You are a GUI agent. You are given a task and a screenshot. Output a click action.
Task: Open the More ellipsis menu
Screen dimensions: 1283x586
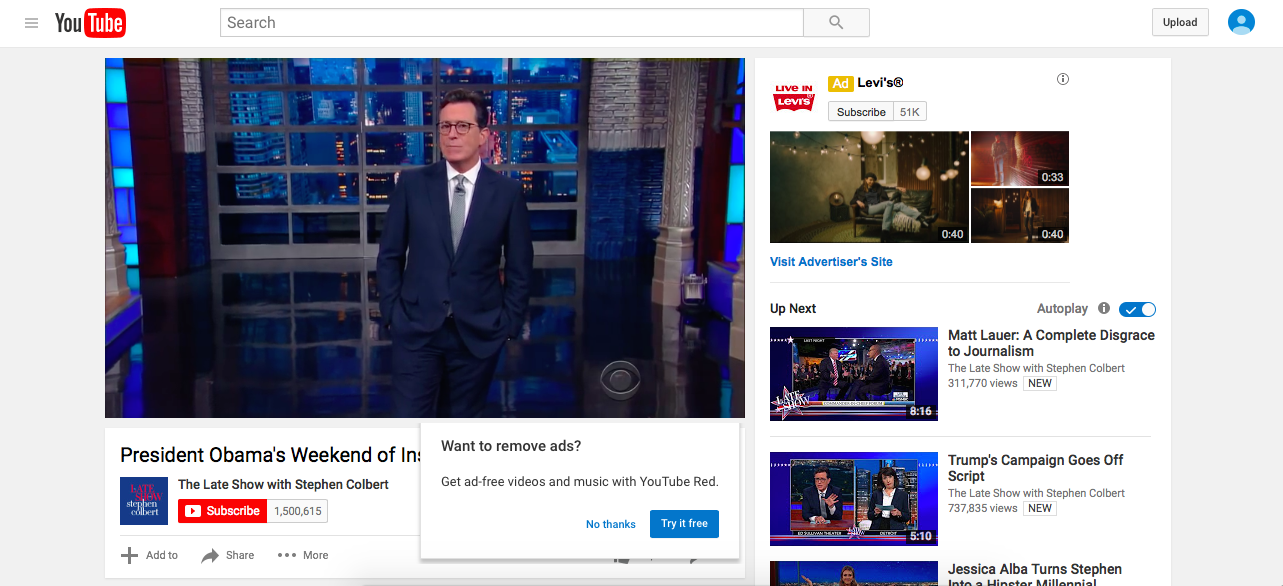tap(287, 555)
